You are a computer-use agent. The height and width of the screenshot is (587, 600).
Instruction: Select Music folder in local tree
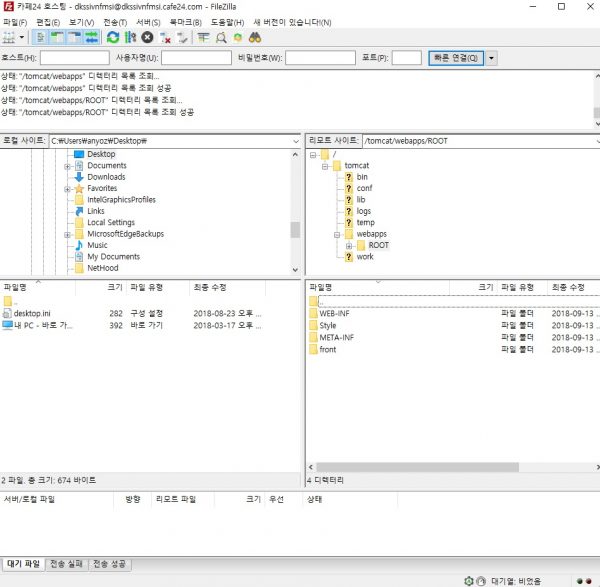click(97, 245)
